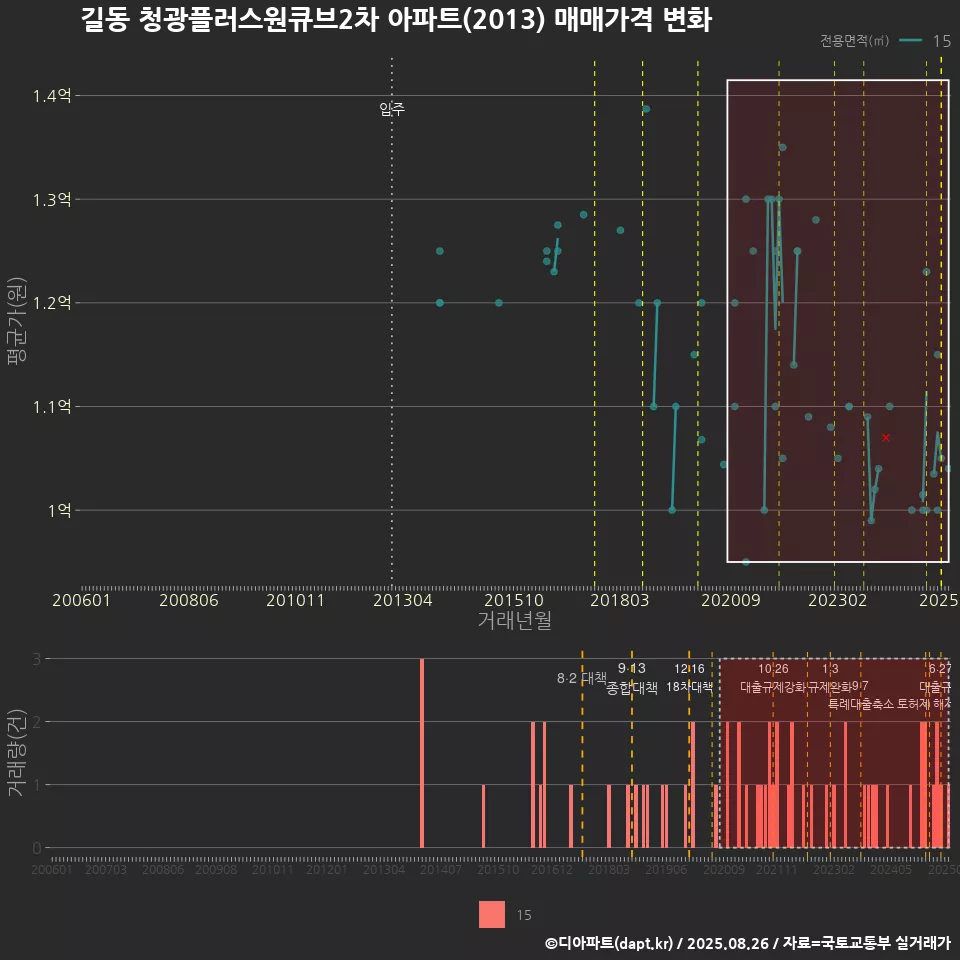
Task: Click the 10.26 대출규제강화 annotation
Action: (773, 678)
